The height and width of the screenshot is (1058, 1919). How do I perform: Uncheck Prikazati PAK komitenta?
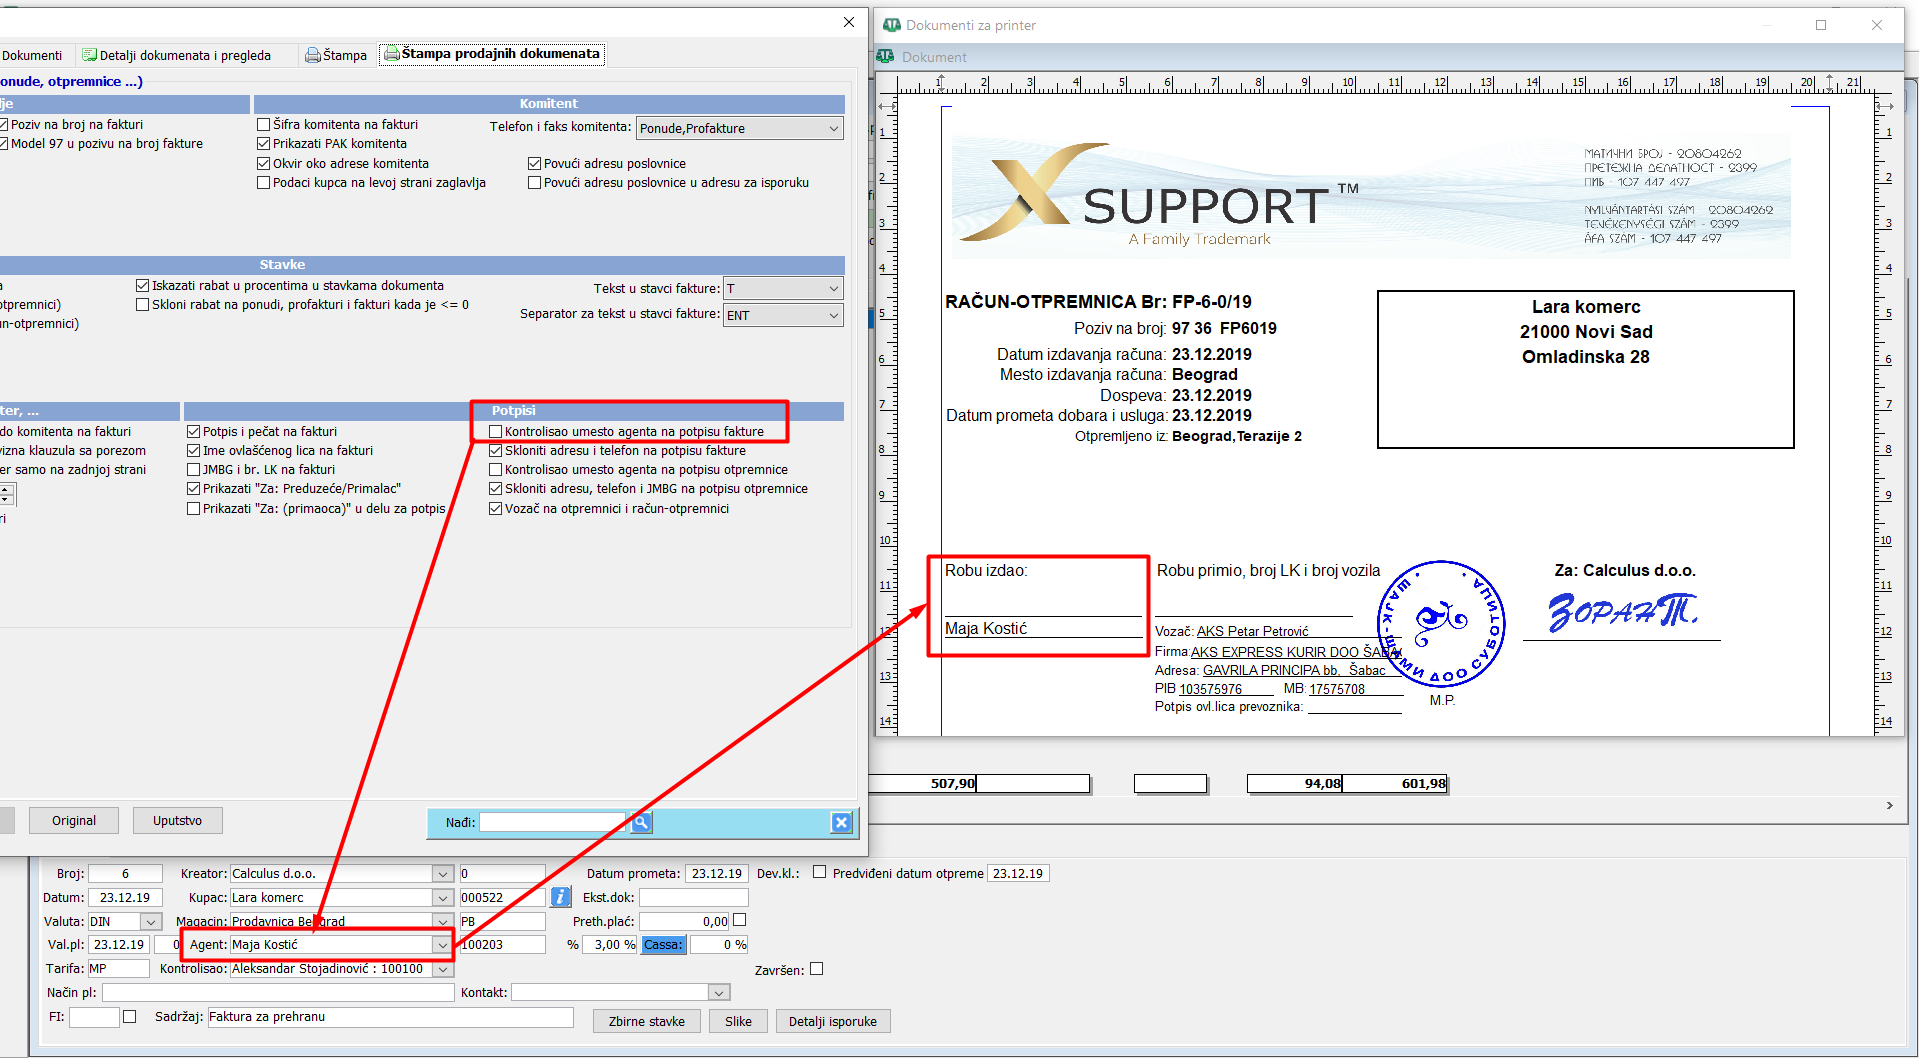point(263,144)
